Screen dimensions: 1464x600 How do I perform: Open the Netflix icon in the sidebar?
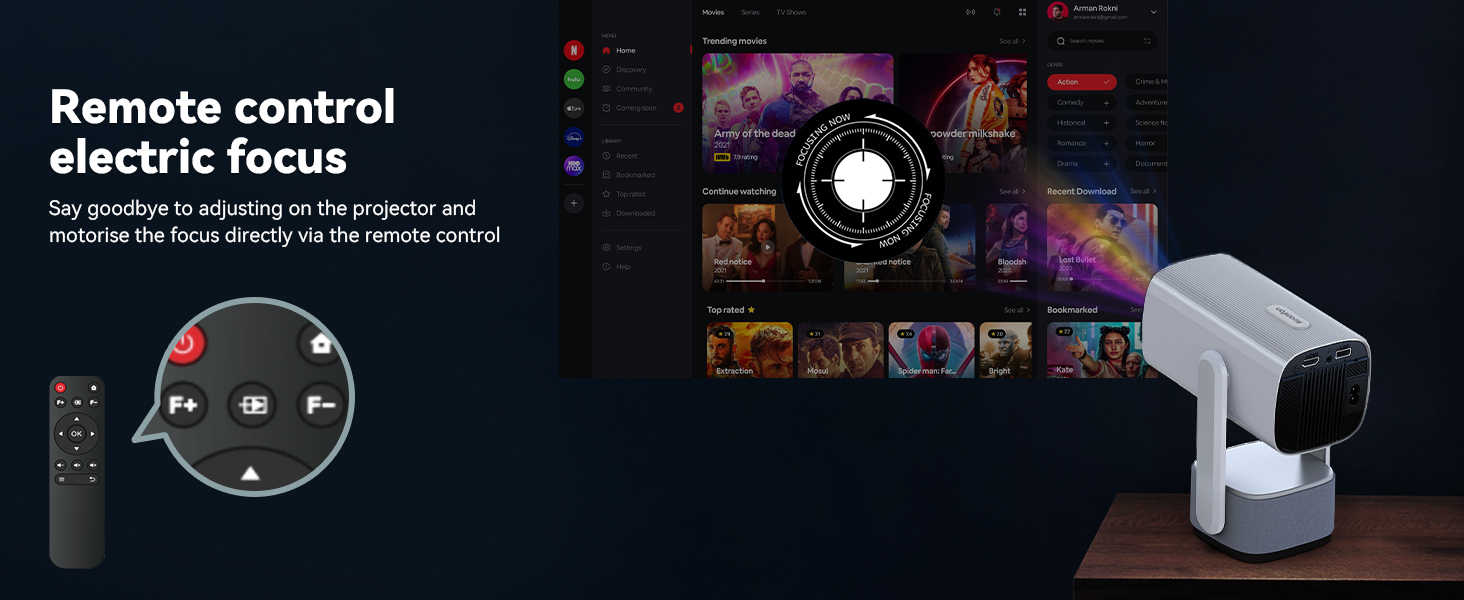click(574, 50)
